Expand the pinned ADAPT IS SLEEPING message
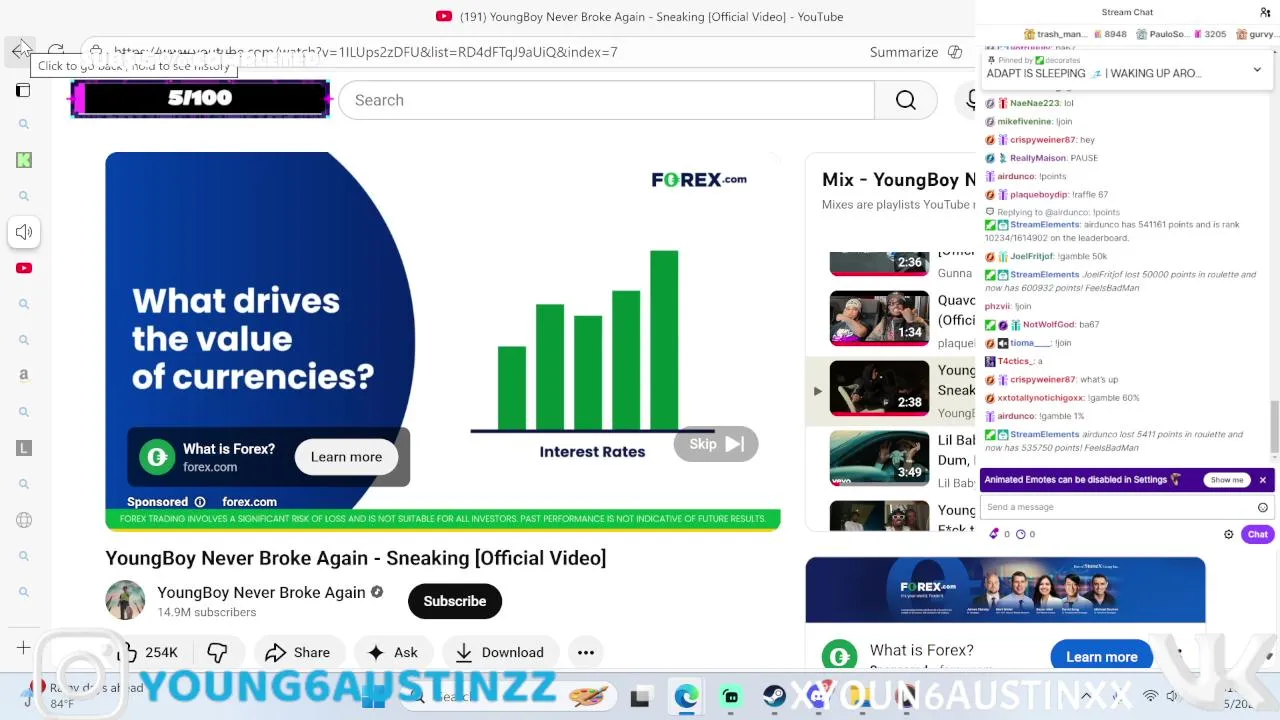 click(1257, 70)
